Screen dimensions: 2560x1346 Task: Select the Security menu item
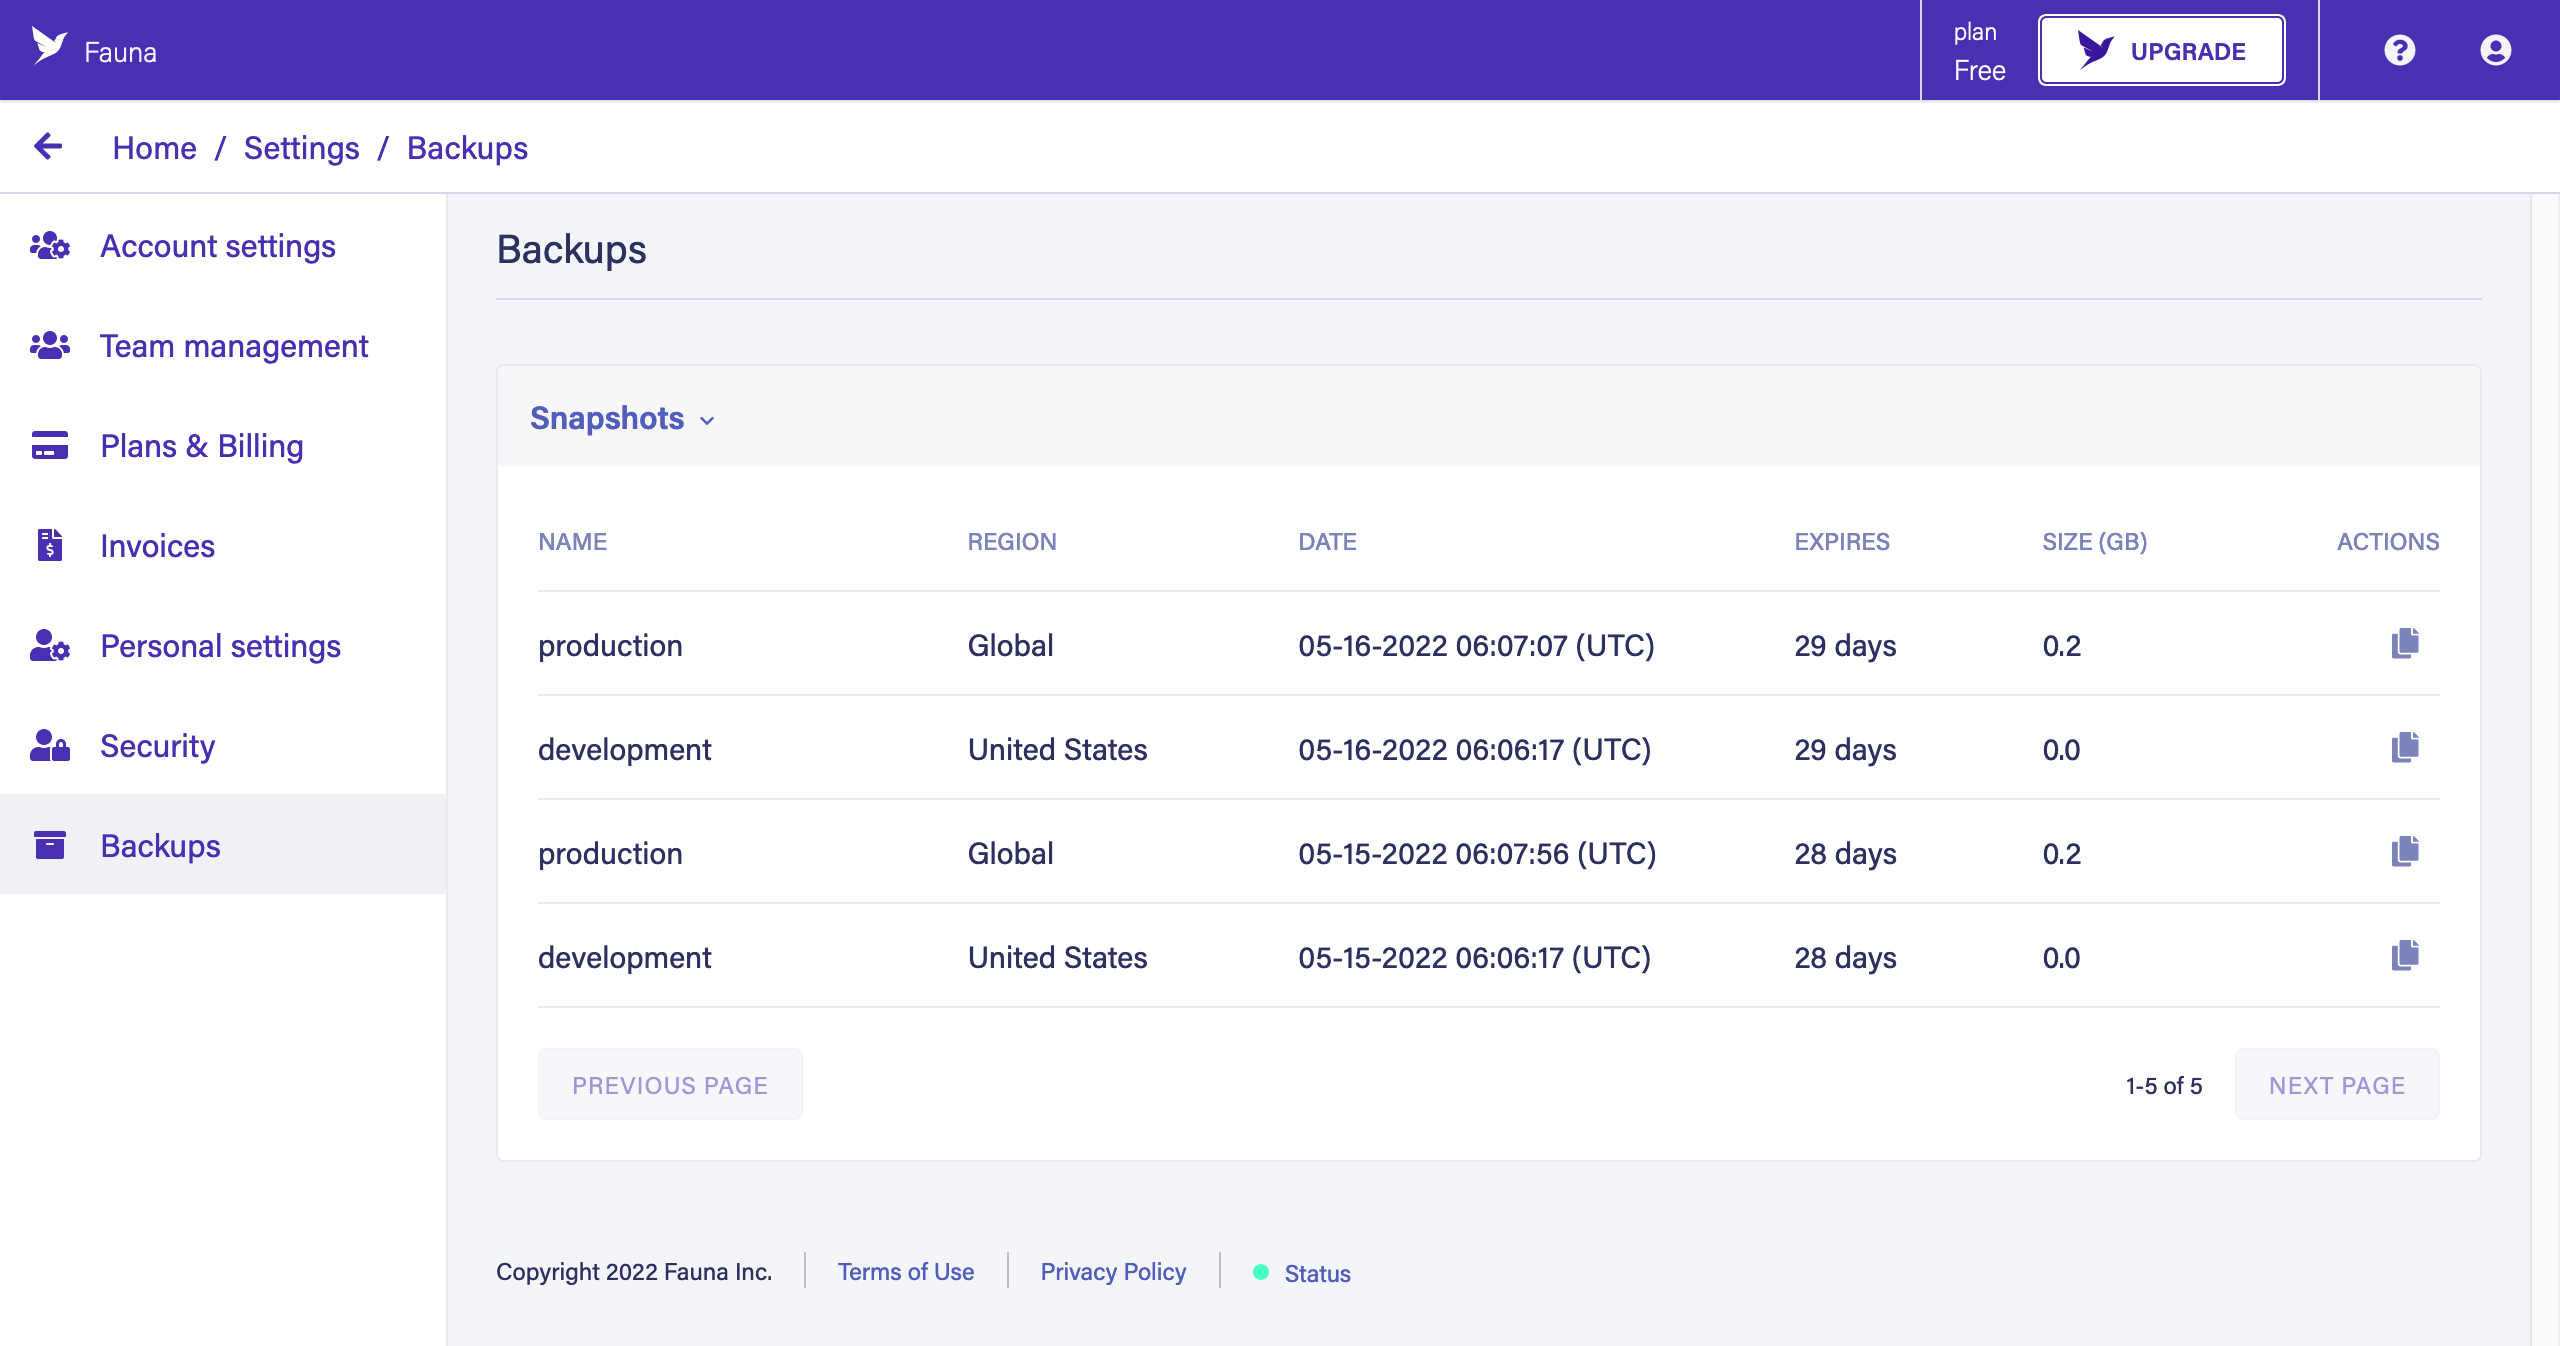click(159, 745)
